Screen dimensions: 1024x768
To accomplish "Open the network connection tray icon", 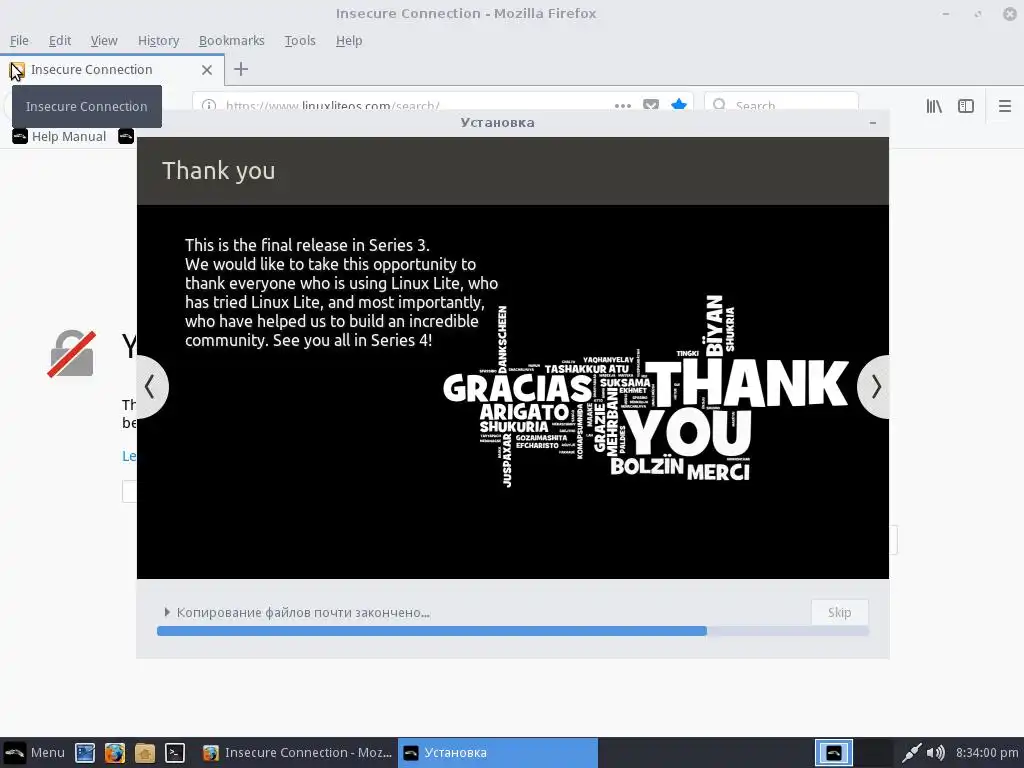I will coord(911,753).
